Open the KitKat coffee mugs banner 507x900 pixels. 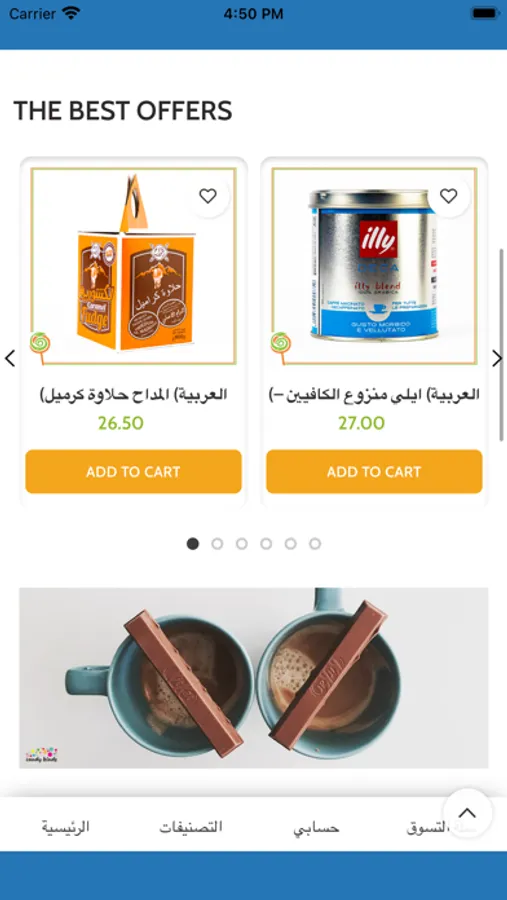[254, 678]
